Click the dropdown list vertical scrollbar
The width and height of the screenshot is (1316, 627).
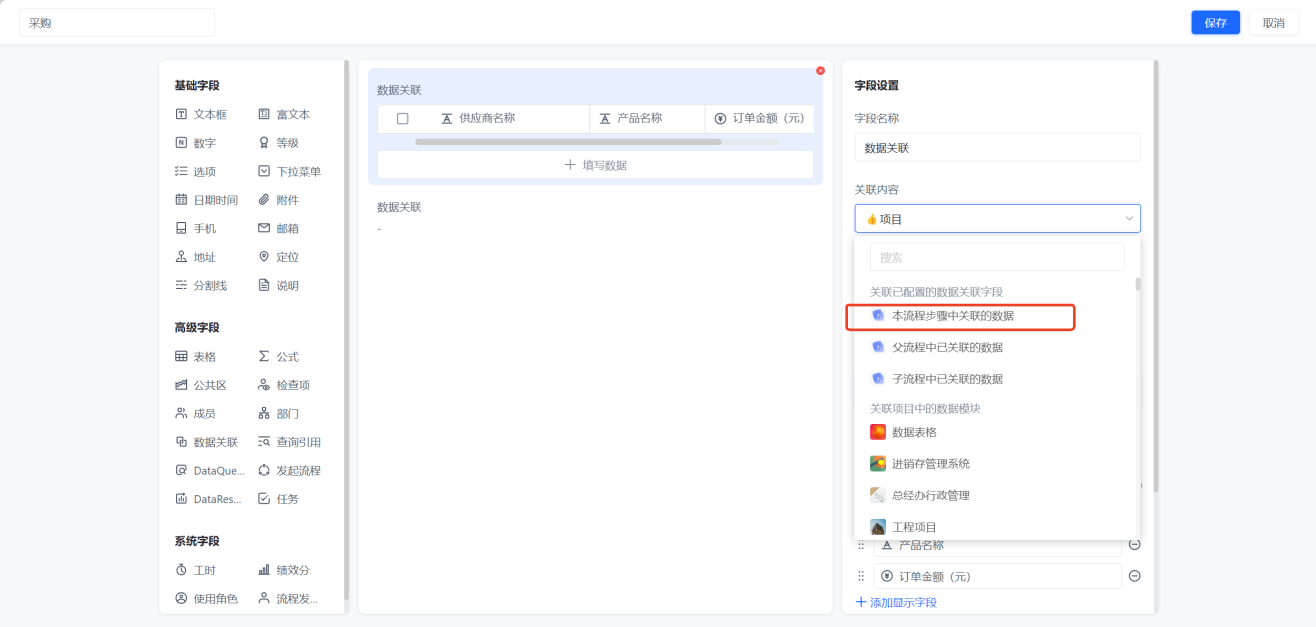[x=1138, y=284]
